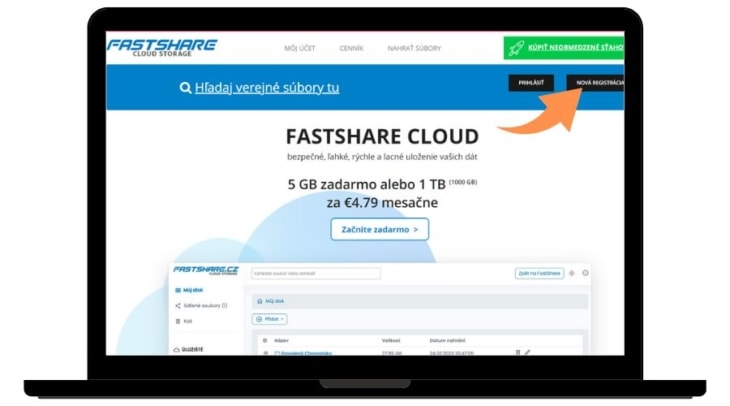Click the PRIHLÁSIŤ button

click(x=530, y=83)
